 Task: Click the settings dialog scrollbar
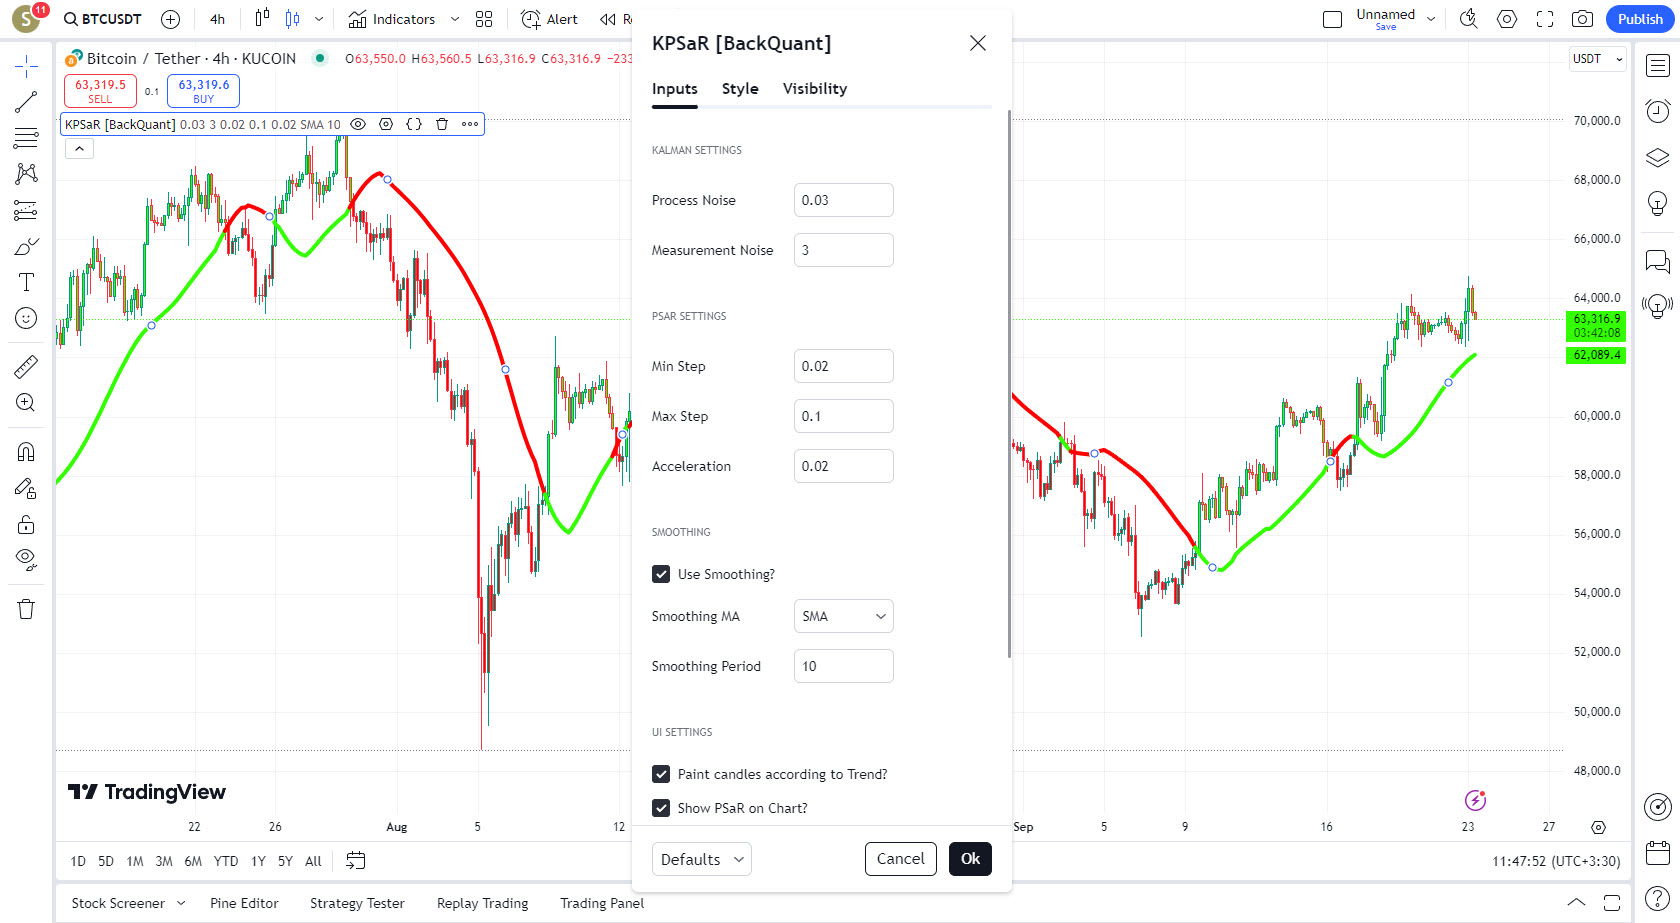(1009, 384)
